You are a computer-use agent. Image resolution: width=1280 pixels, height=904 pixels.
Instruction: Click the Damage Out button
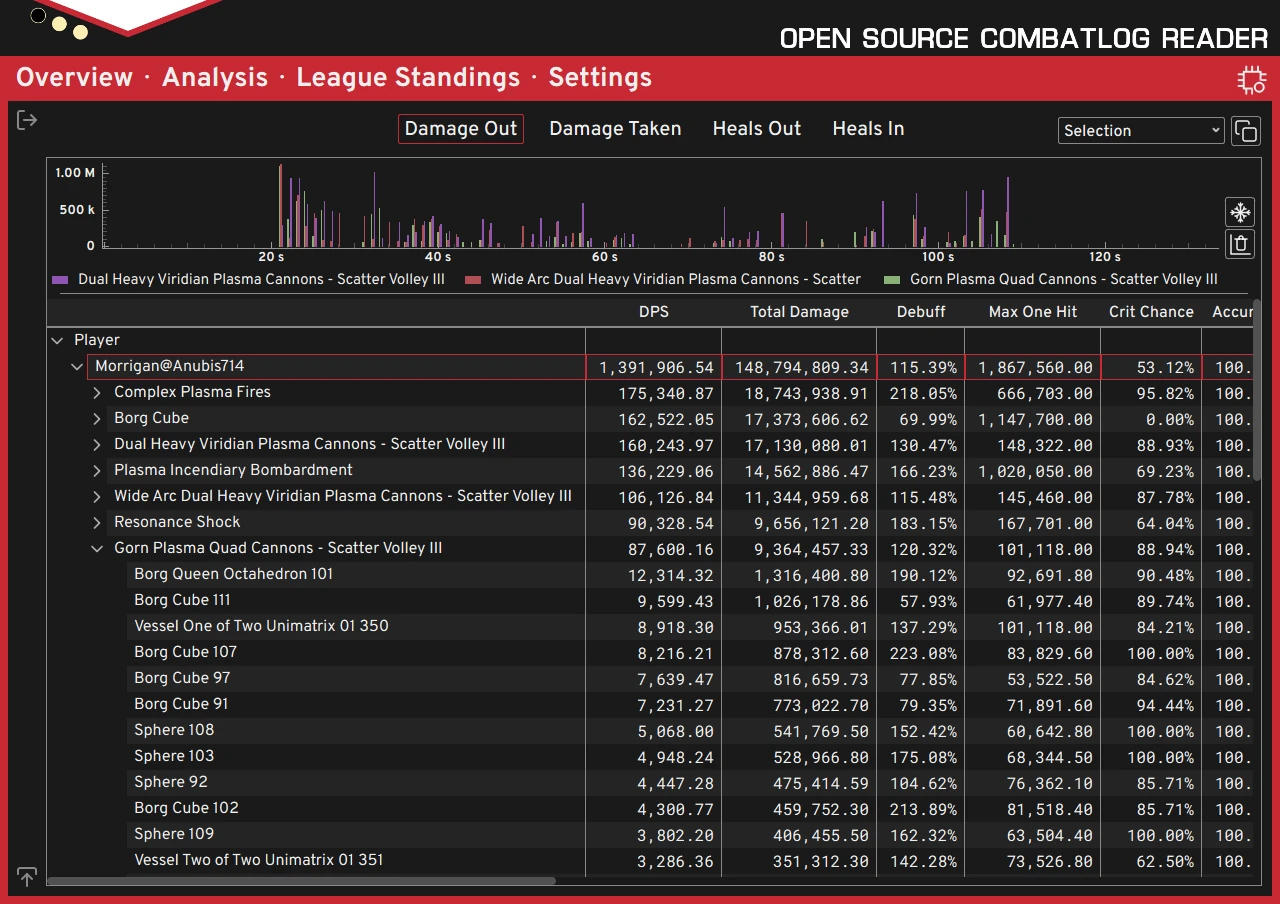pos(460,128)
